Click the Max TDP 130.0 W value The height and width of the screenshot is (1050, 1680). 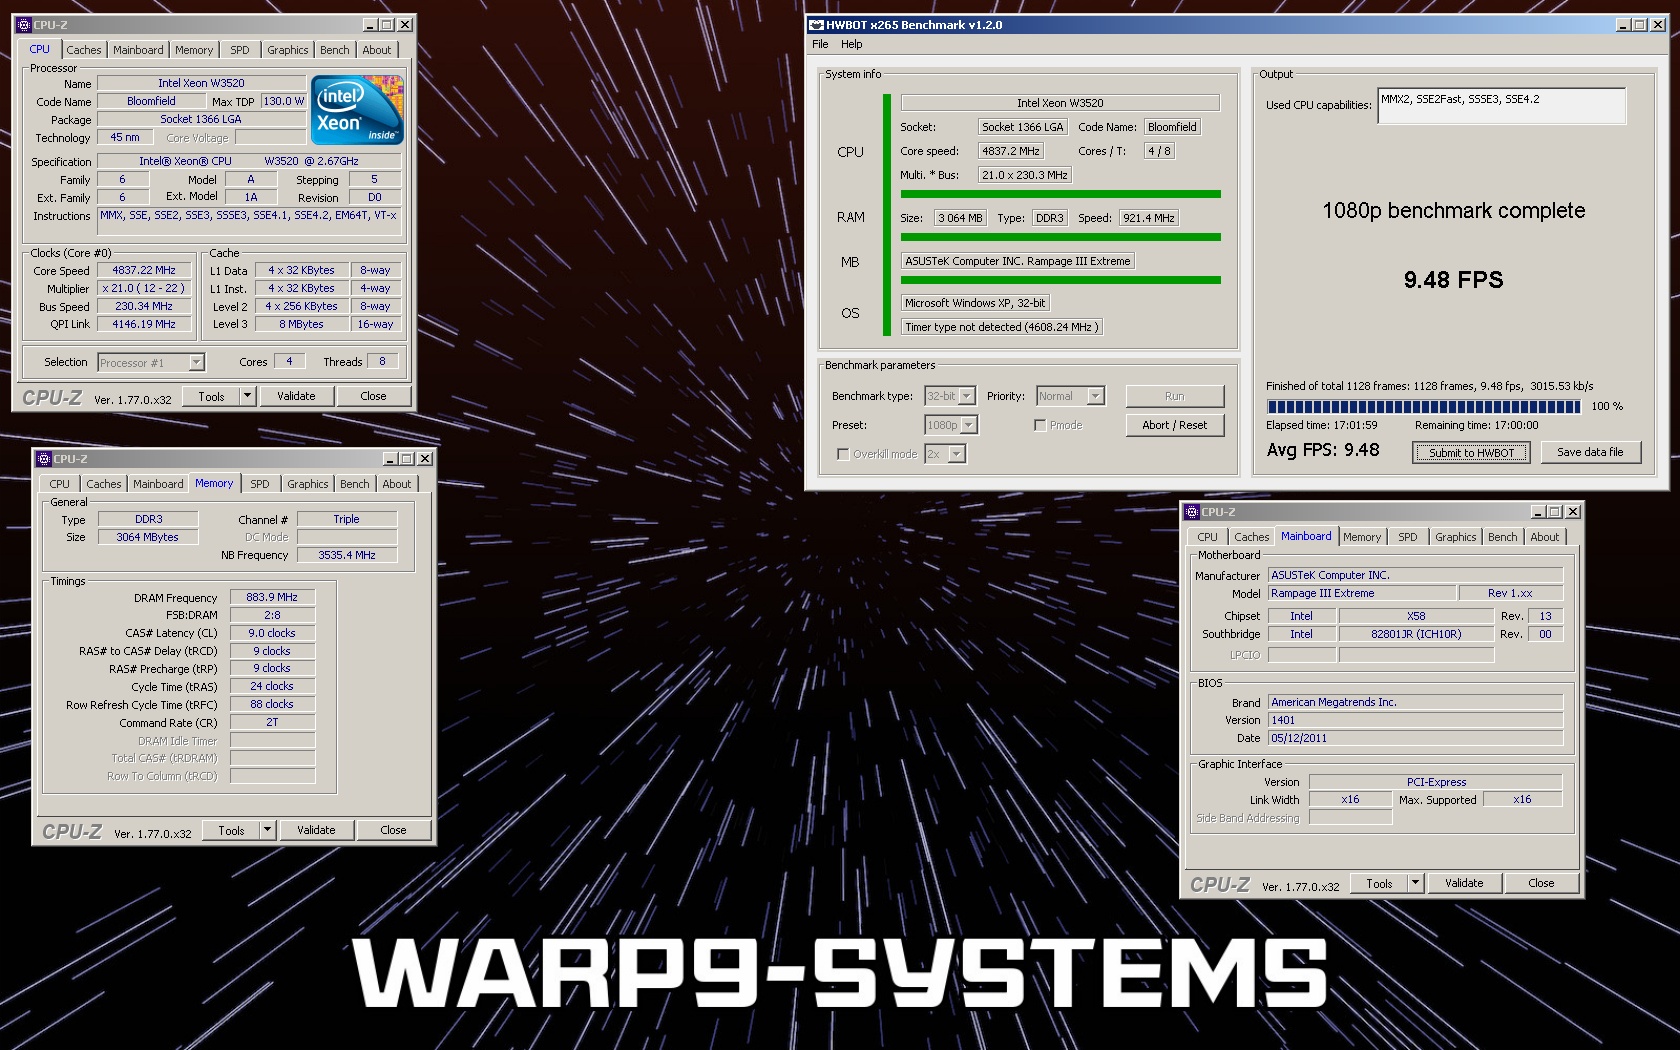pos(284,101)
